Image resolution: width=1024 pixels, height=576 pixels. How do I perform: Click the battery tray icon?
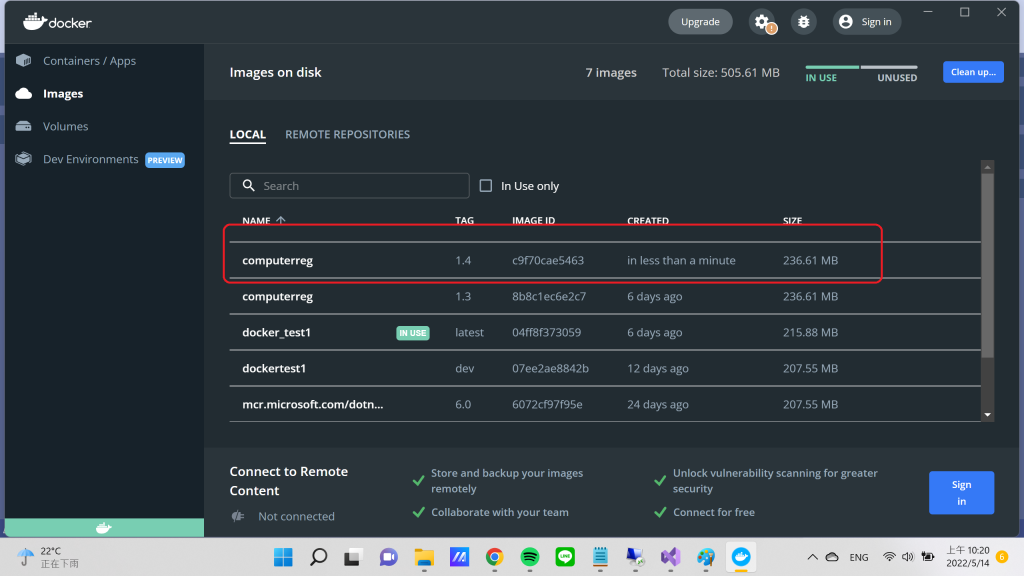click(x=928, y=557)
